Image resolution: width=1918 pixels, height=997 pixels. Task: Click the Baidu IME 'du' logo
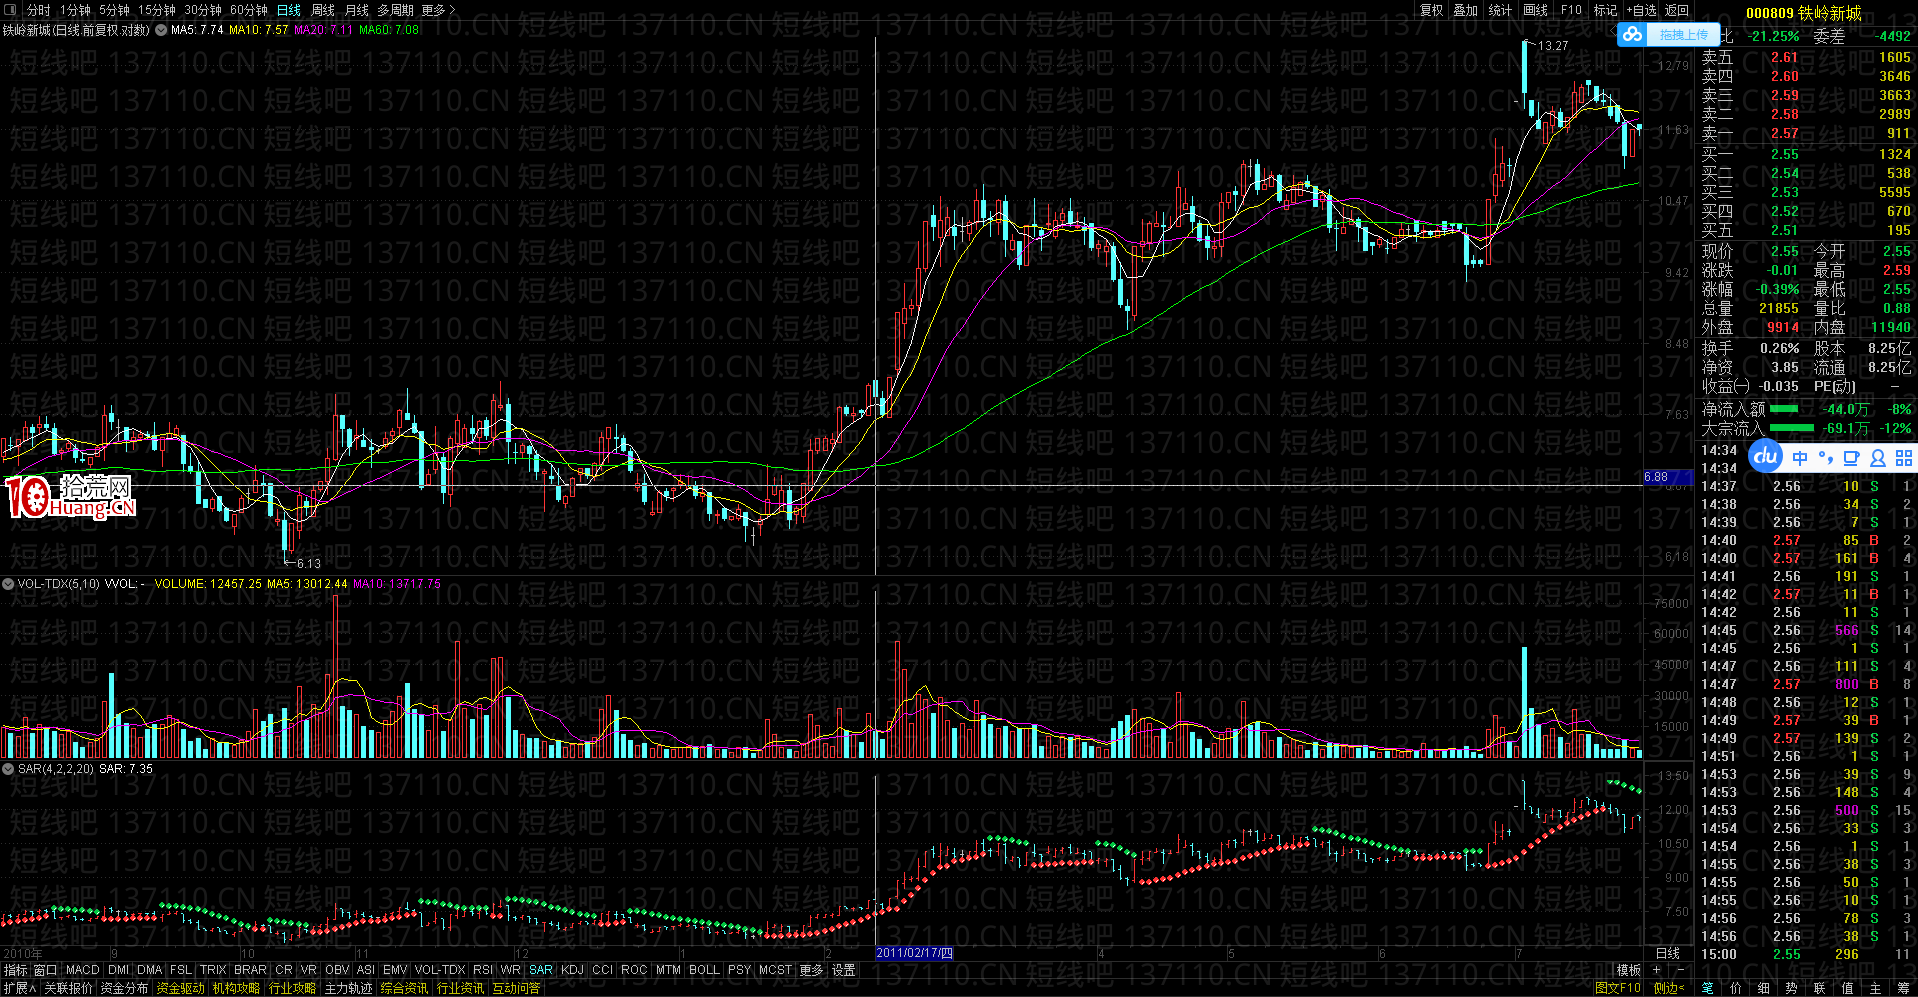coord(1766,456)
